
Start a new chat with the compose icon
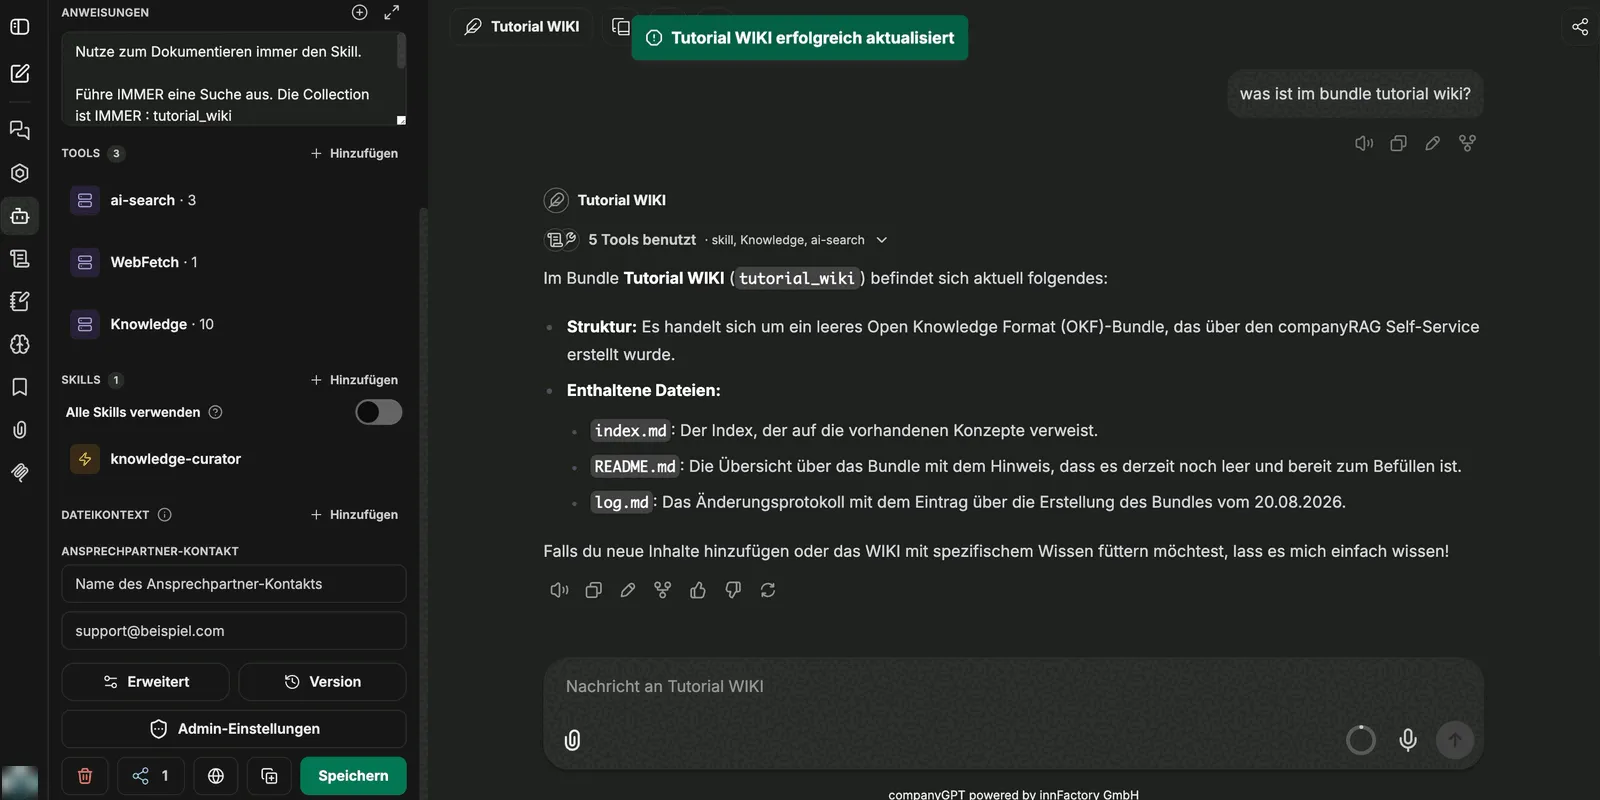pos(20,73)
